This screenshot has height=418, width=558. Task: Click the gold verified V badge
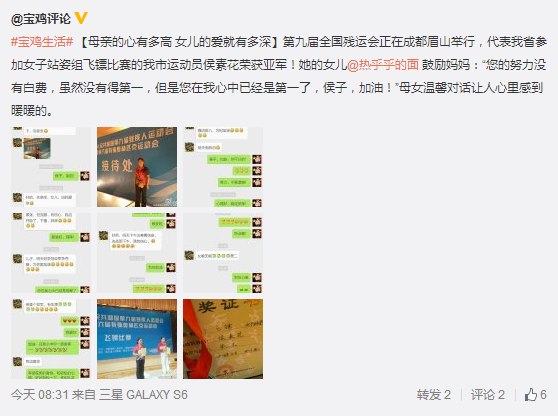point(81,17)
